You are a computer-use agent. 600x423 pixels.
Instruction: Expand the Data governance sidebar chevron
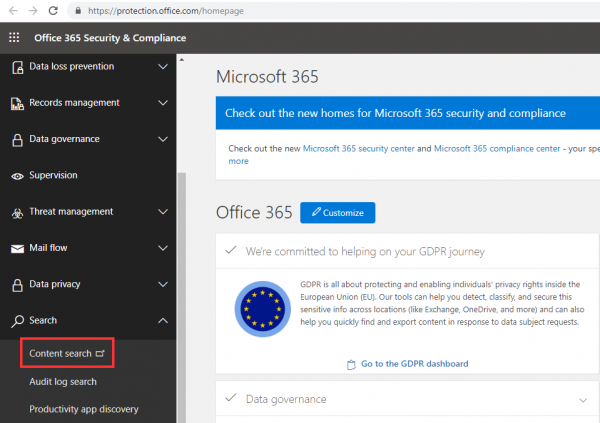click(x=163, y=139)
